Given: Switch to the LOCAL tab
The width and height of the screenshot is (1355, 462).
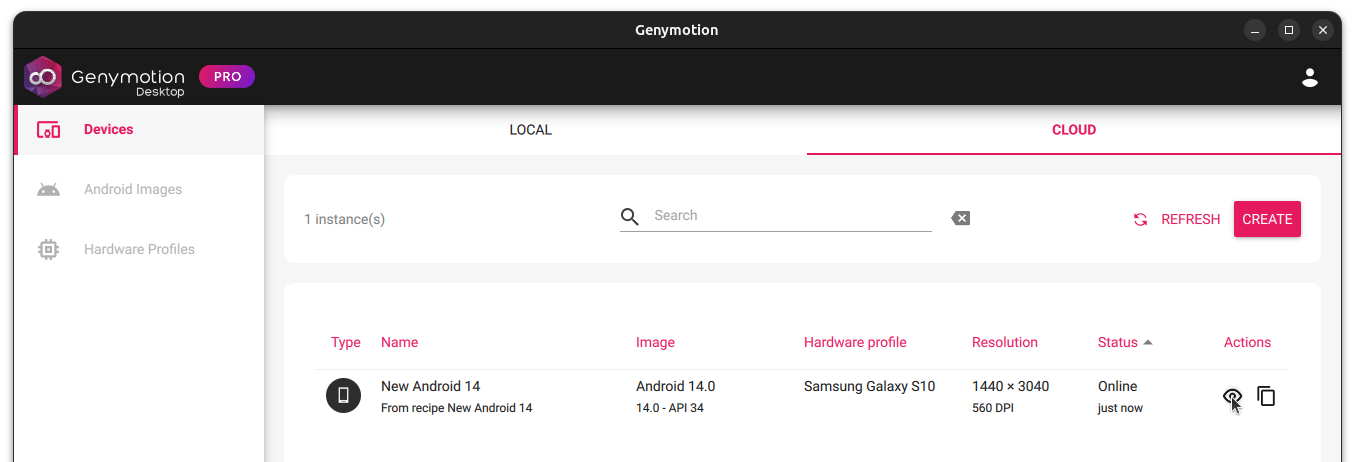Looking at the screenshot, I should click(x=530, y=130).
